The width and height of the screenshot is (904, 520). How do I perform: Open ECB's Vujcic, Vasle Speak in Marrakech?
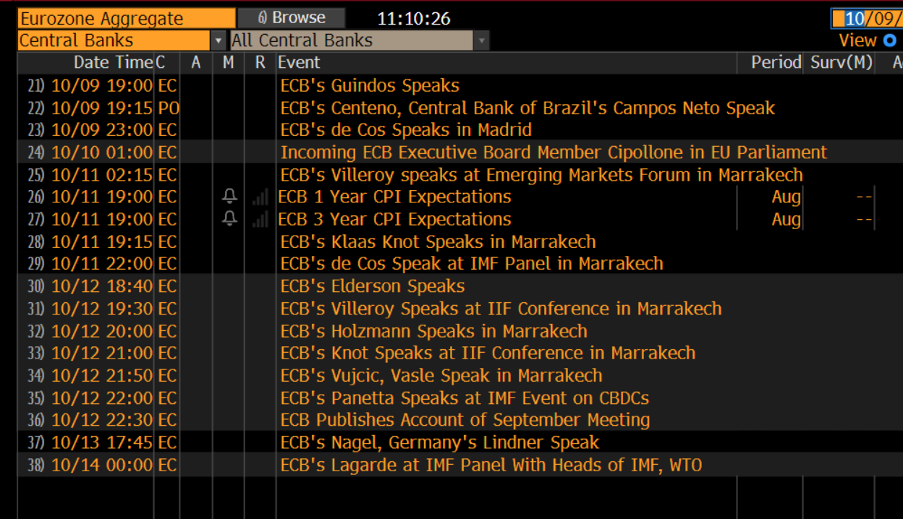[441, 376]
